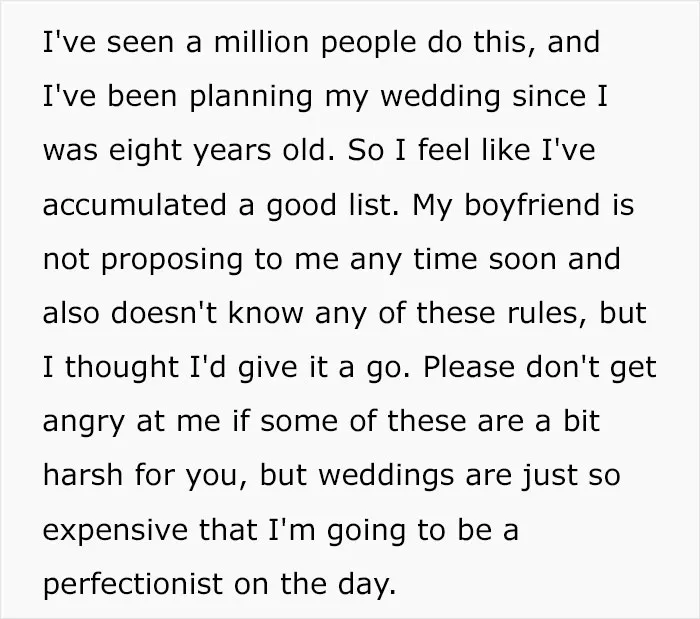The height and width of the screenshot is (619, 700).
Task: Click the word "million" in first line
Action: 262,42
